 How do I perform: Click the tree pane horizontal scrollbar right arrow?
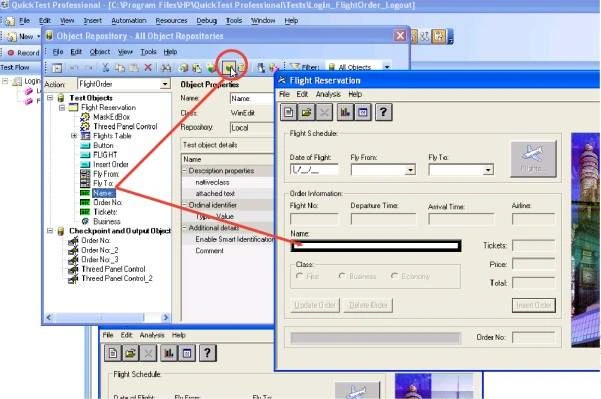[166, 317]
